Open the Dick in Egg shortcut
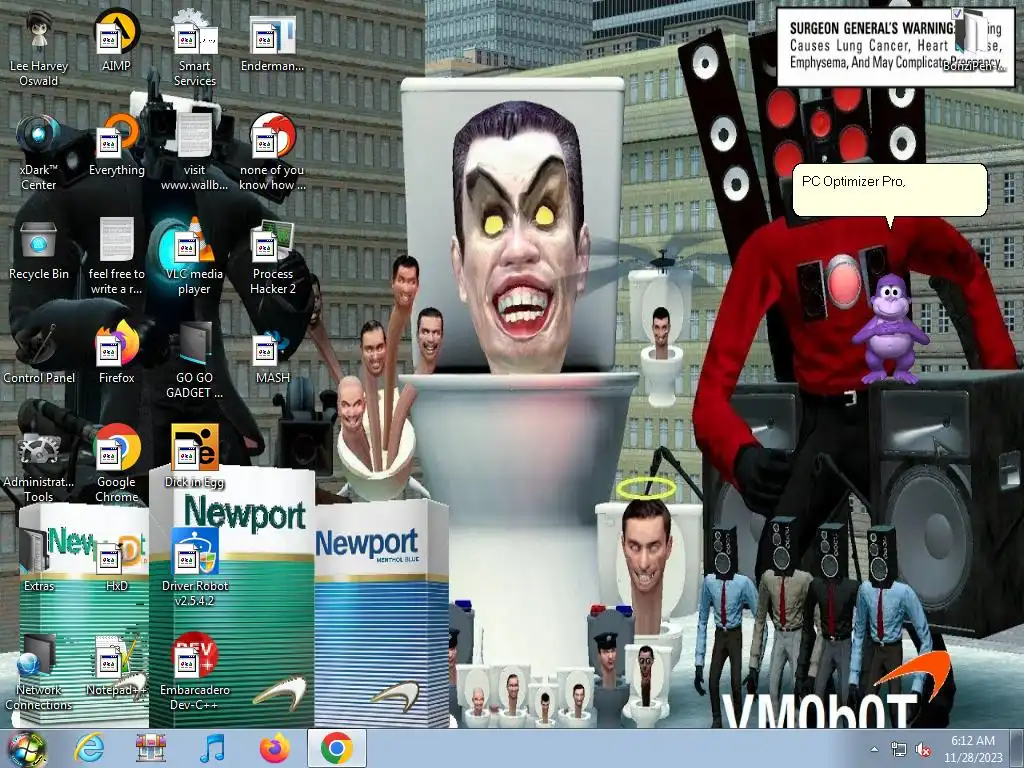This screenshot has width=1024, height=768. click(x=195, y=457)
